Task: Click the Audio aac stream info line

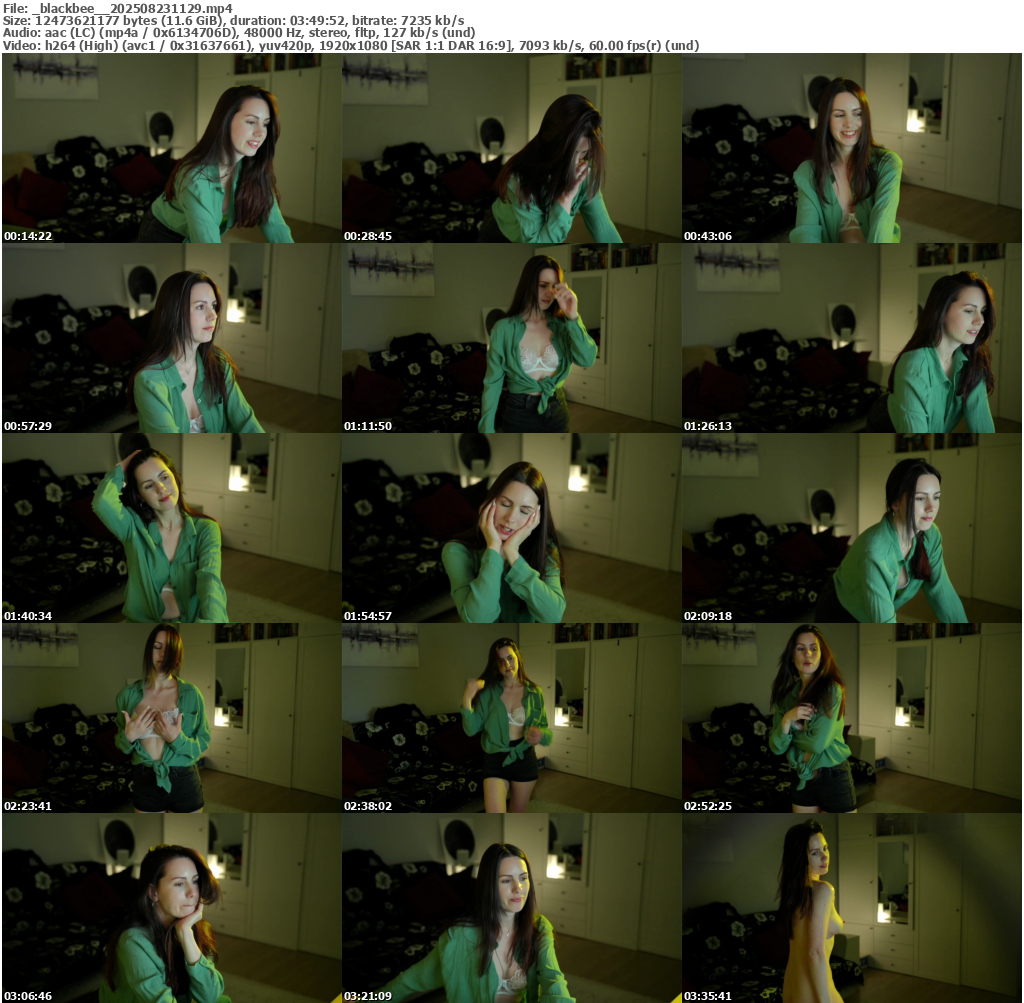Action: (239, 33)
